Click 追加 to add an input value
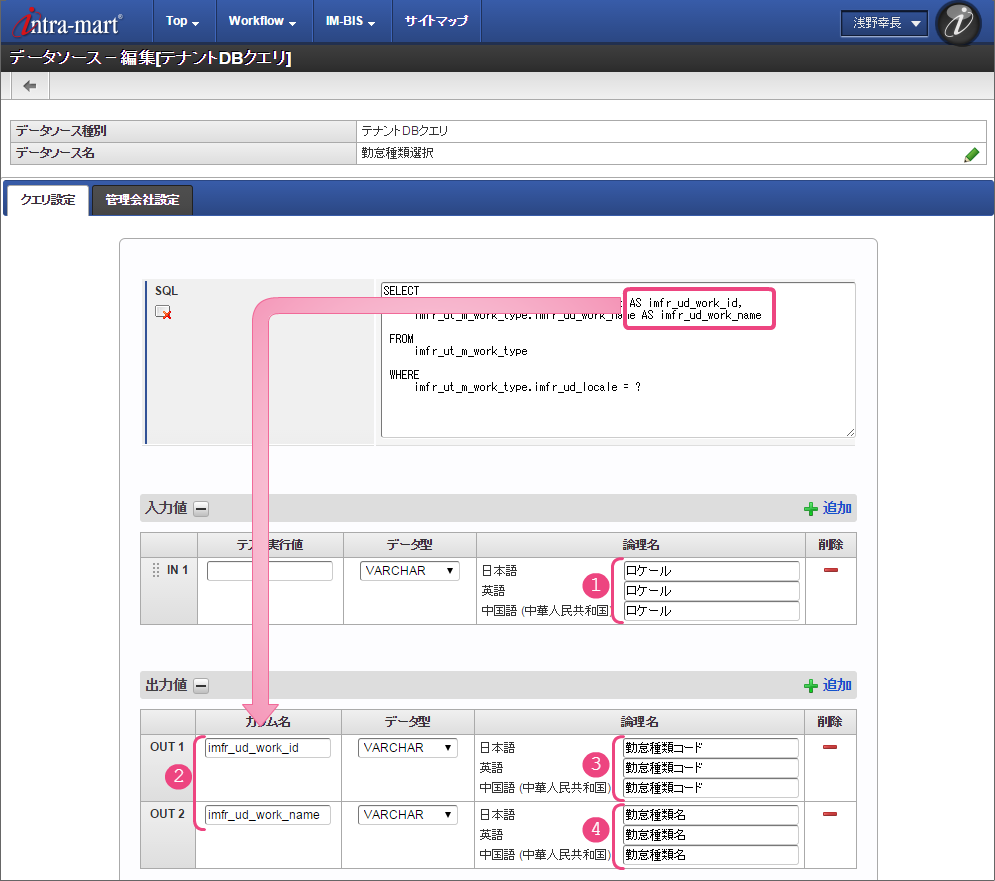 828,508
